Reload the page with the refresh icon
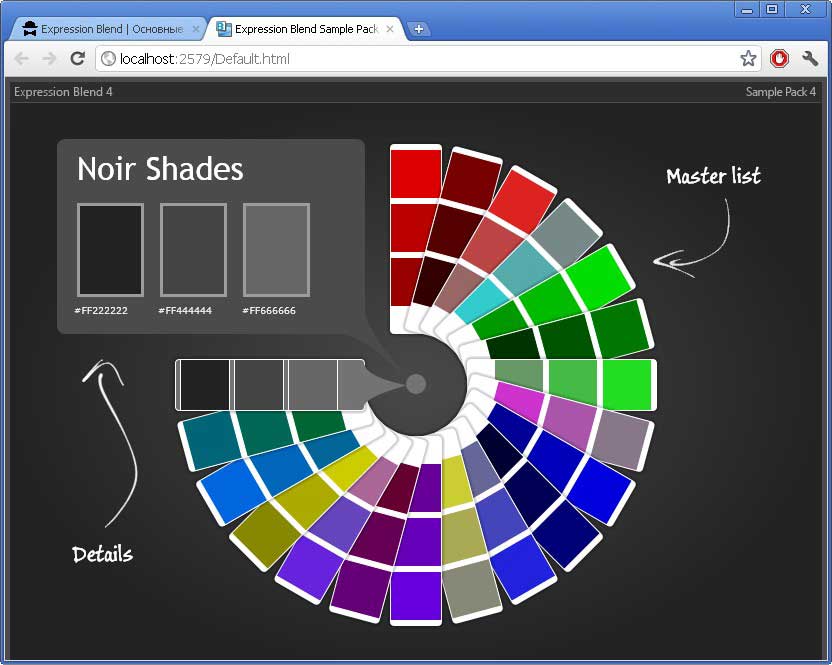Image resolution: width=832 pixels, height=665 pixels. pos(78,58)
